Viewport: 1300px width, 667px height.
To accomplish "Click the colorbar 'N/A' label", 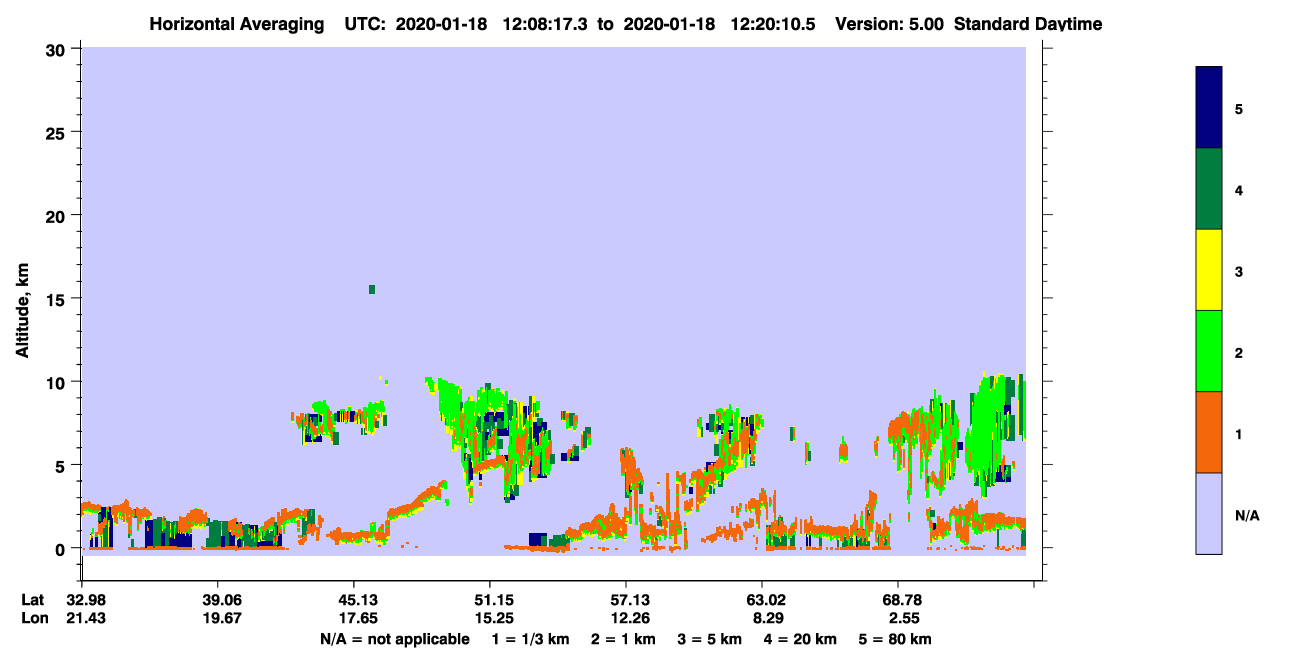I will pos(1247,515).
